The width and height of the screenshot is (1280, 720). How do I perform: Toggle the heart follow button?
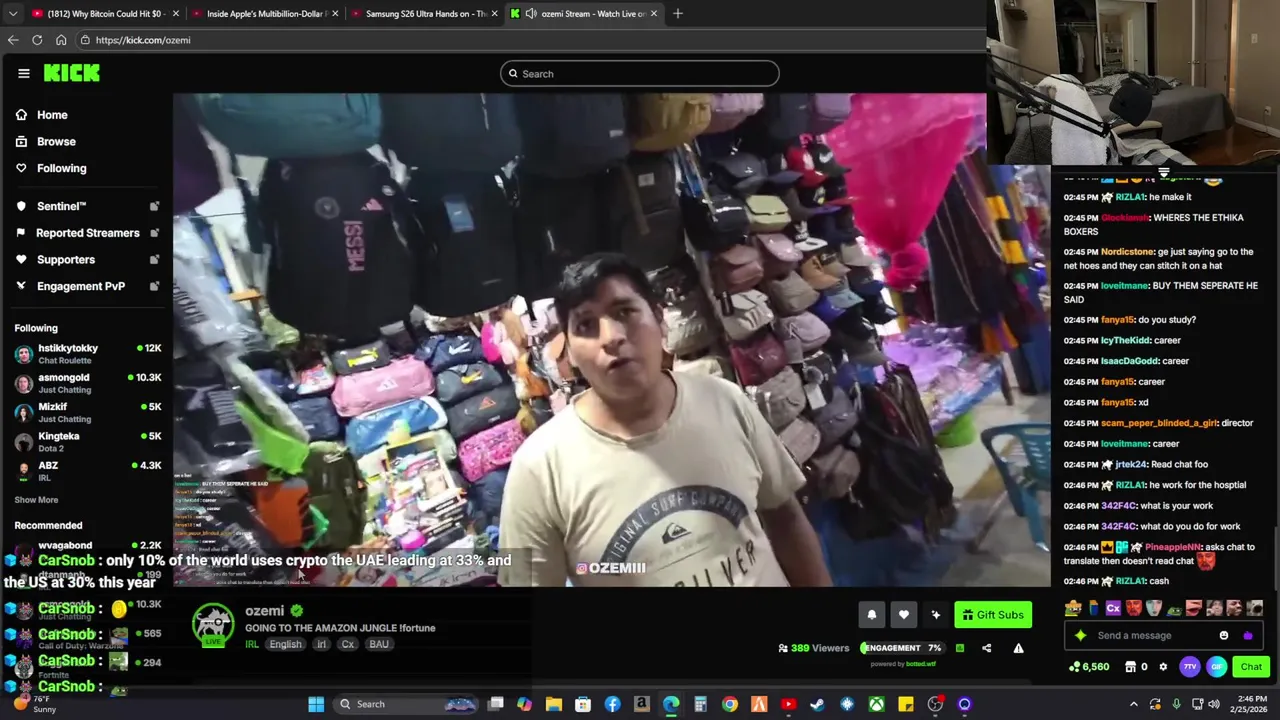(903, 615)
